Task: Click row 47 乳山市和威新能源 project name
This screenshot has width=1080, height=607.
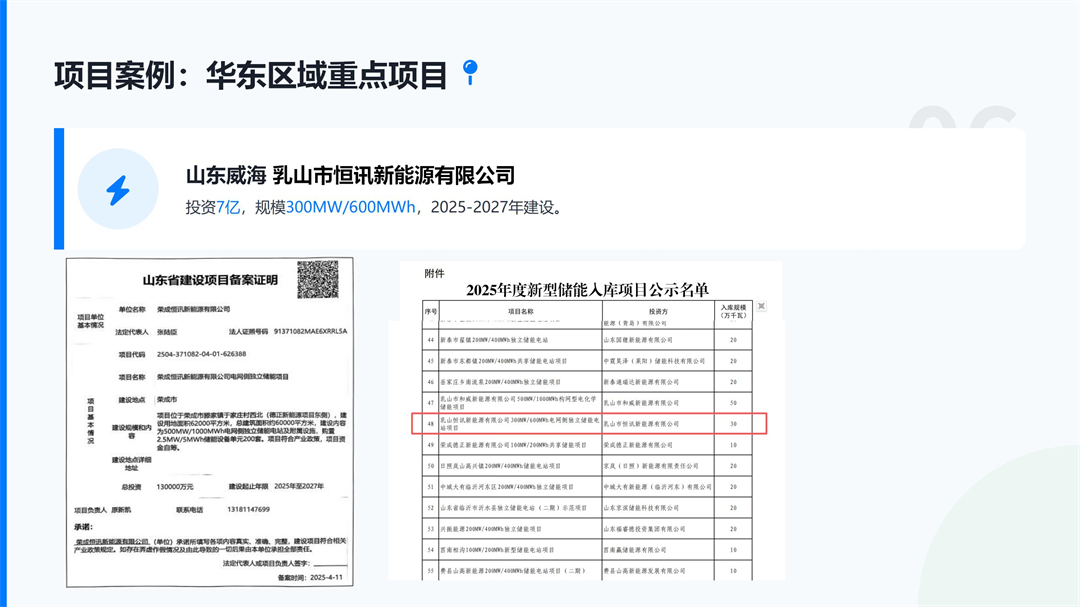Action: [x=519, y=402]
